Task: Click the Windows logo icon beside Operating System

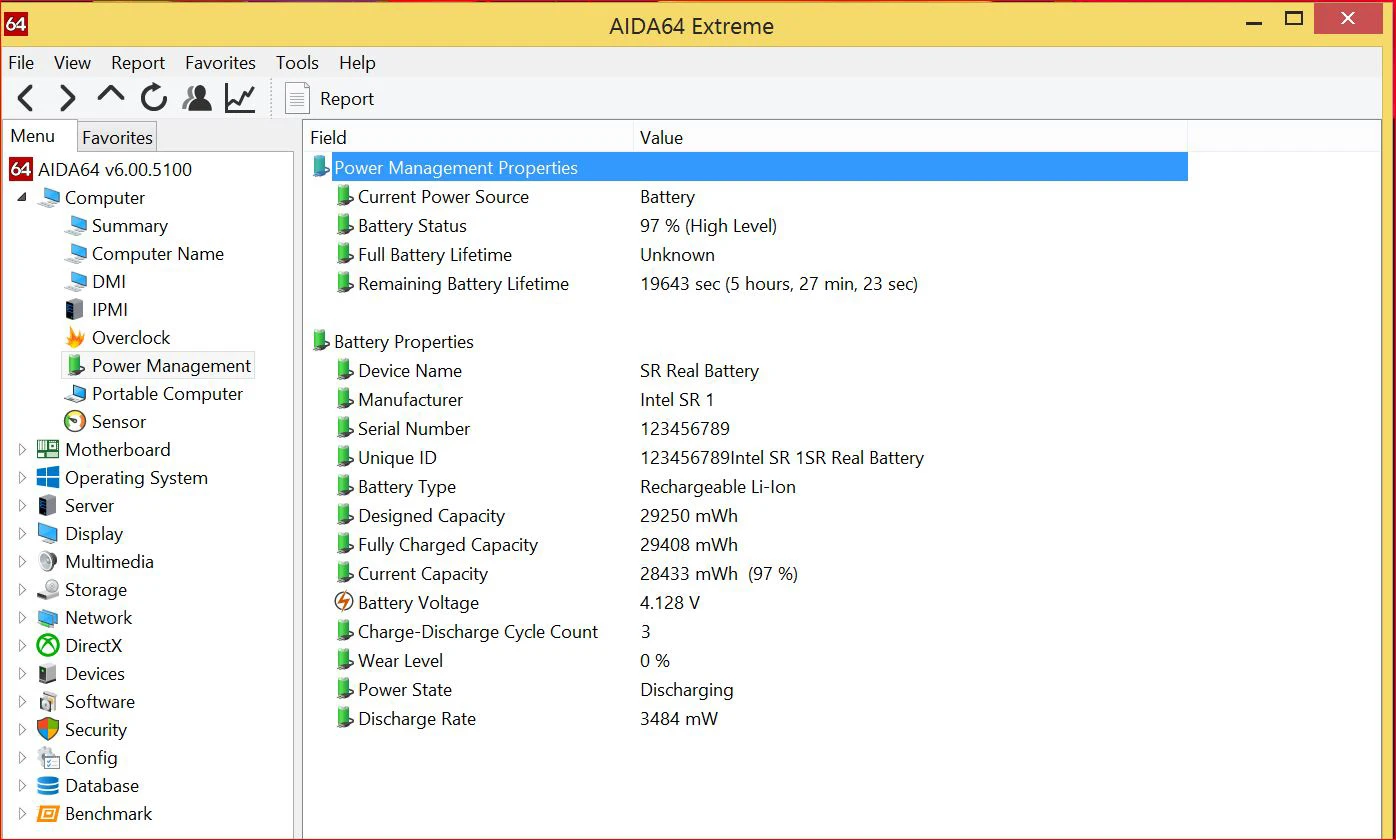Action: coord(48,478)
